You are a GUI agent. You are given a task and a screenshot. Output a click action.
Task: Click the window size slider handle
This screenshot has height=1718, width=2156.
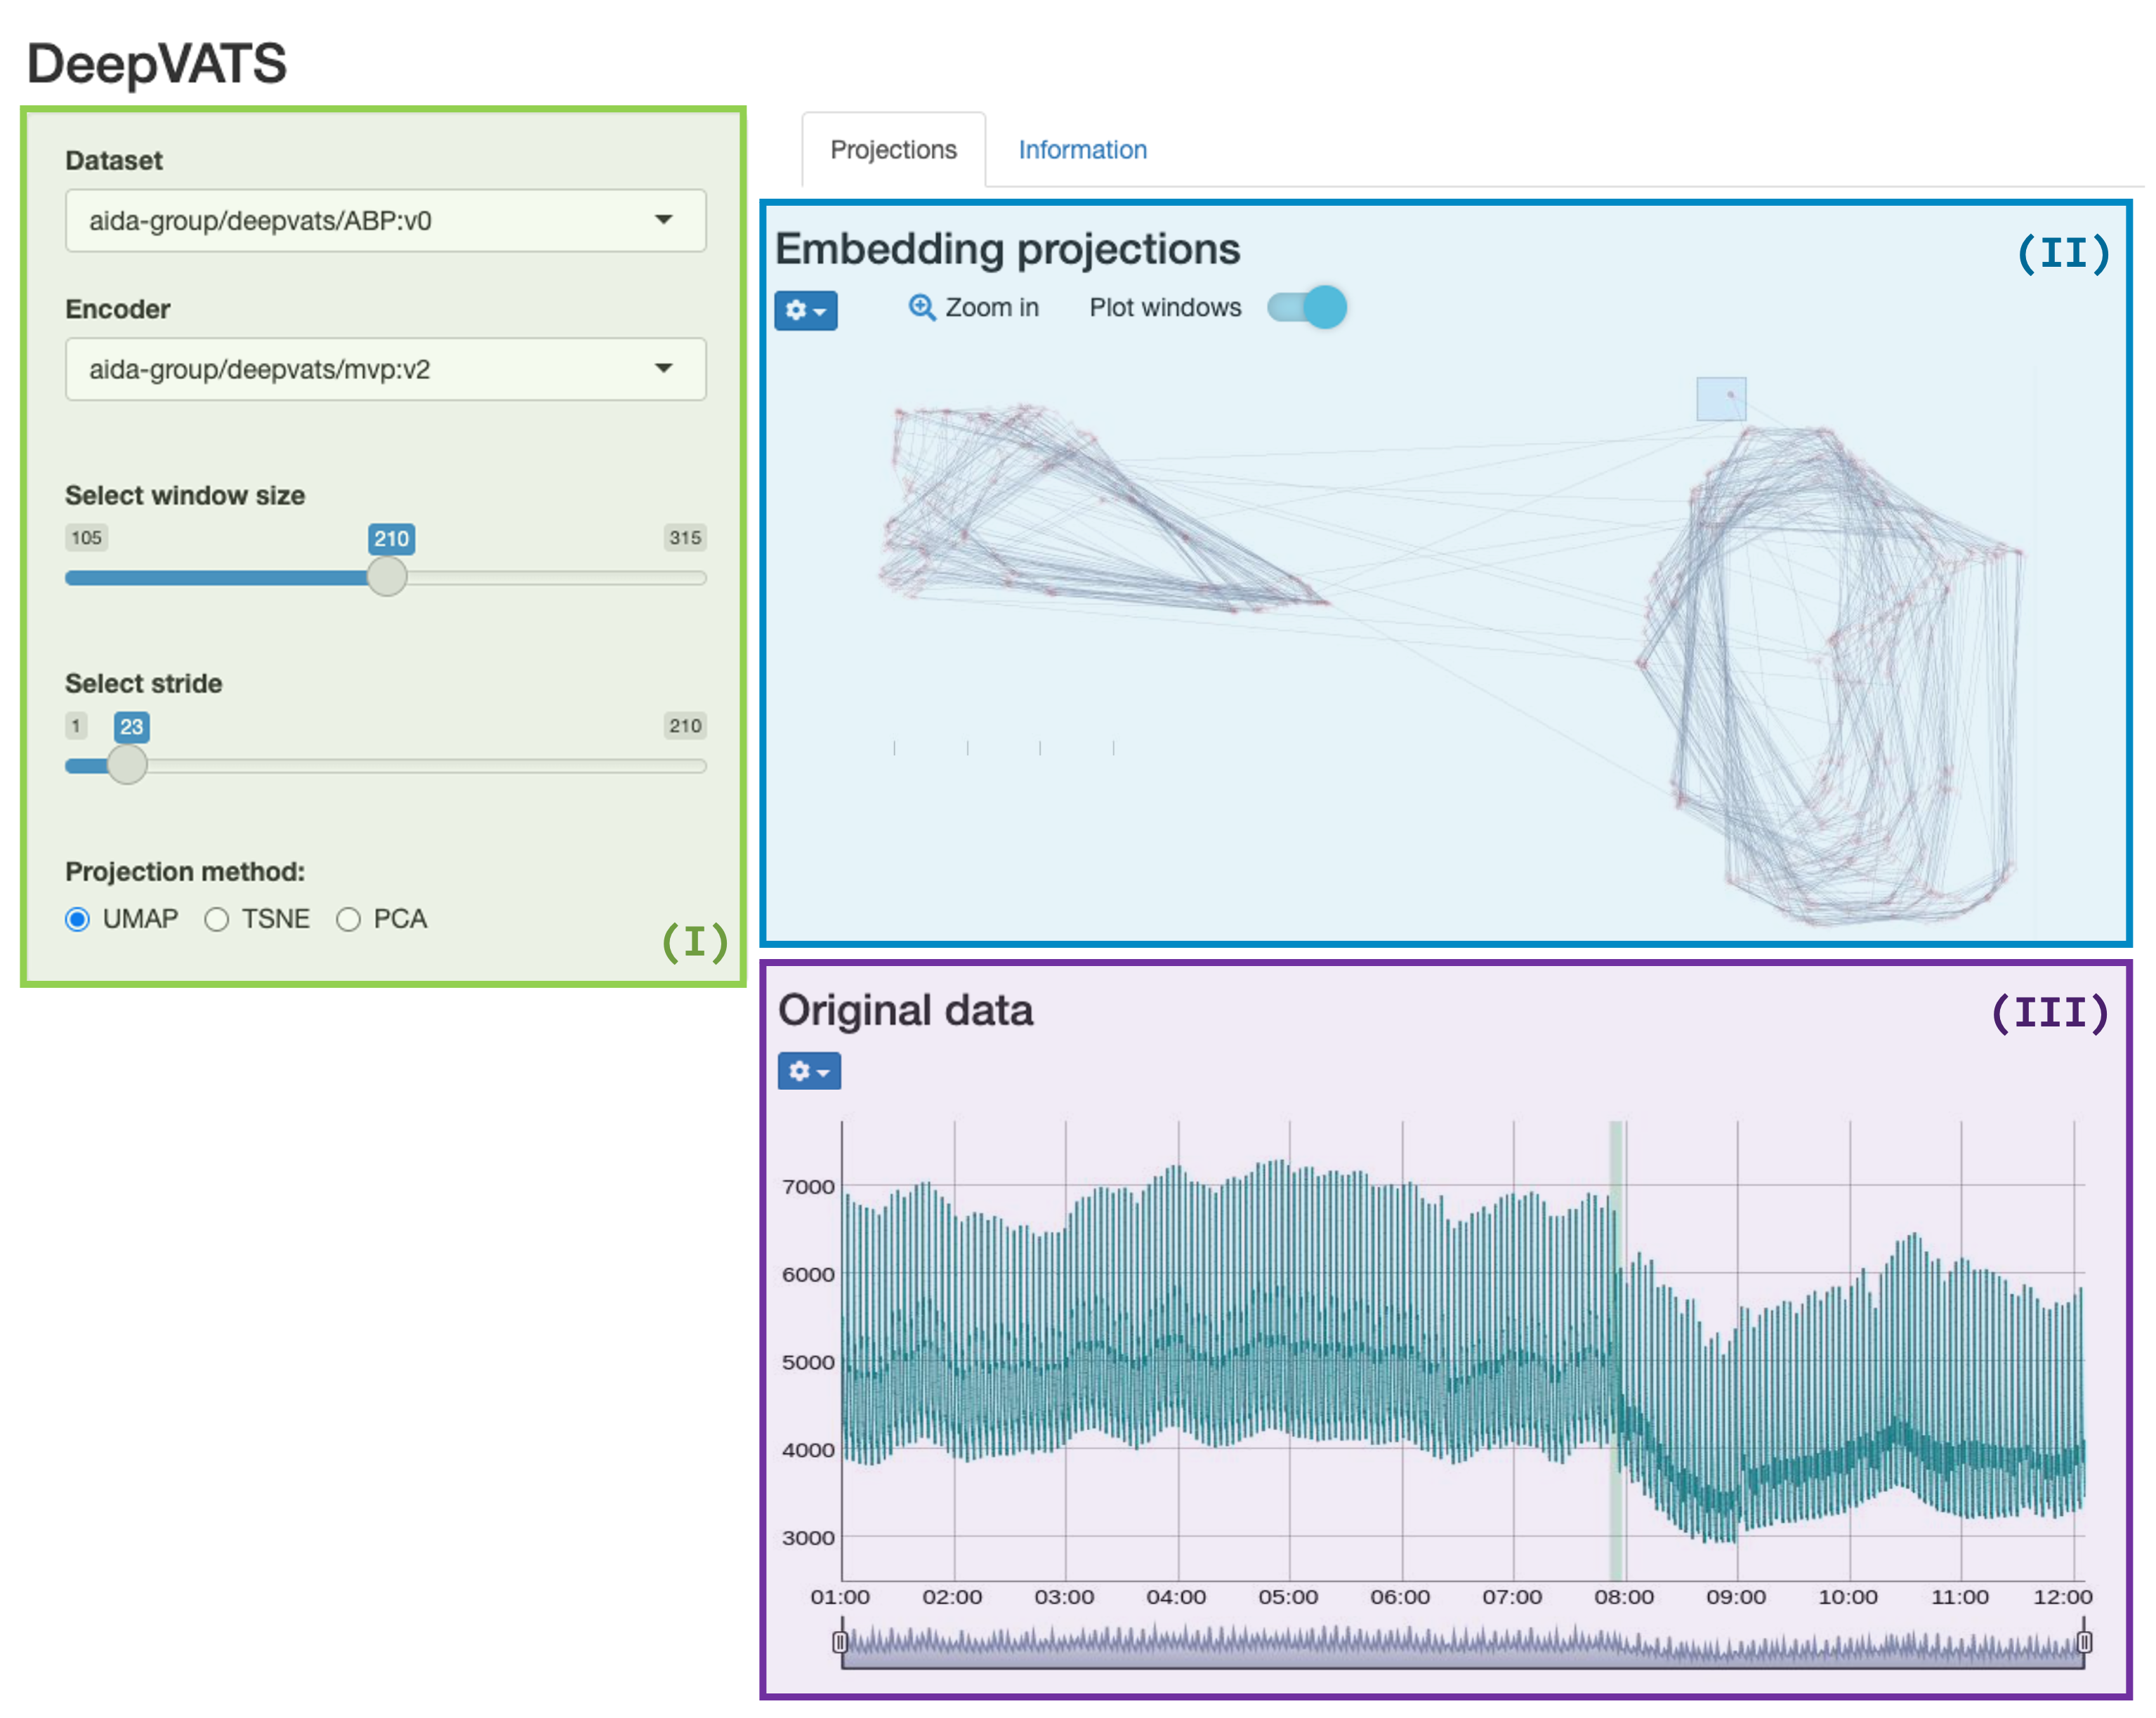[387, 577]
